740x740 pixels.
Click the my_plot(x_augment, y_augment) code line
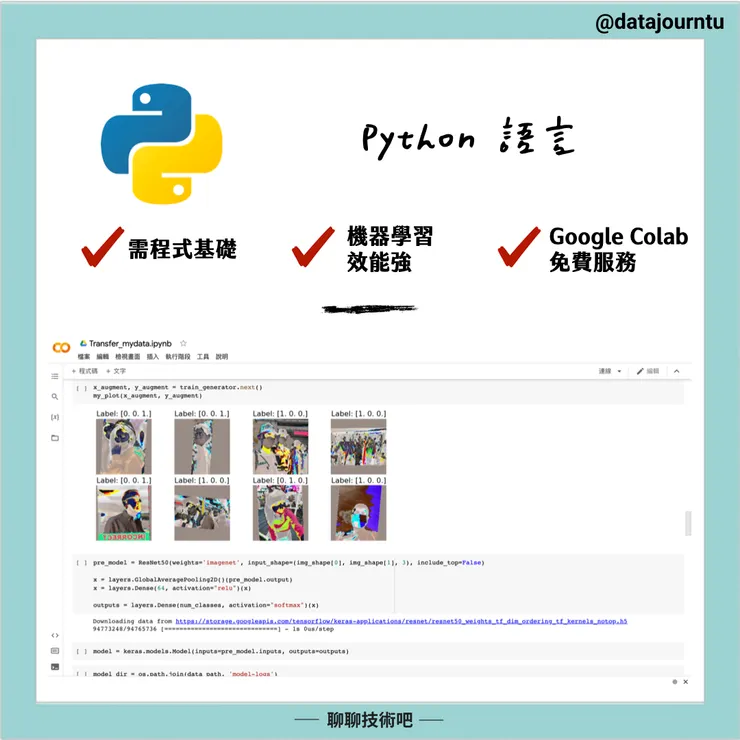pyautogui.click(x=147, y=395)
